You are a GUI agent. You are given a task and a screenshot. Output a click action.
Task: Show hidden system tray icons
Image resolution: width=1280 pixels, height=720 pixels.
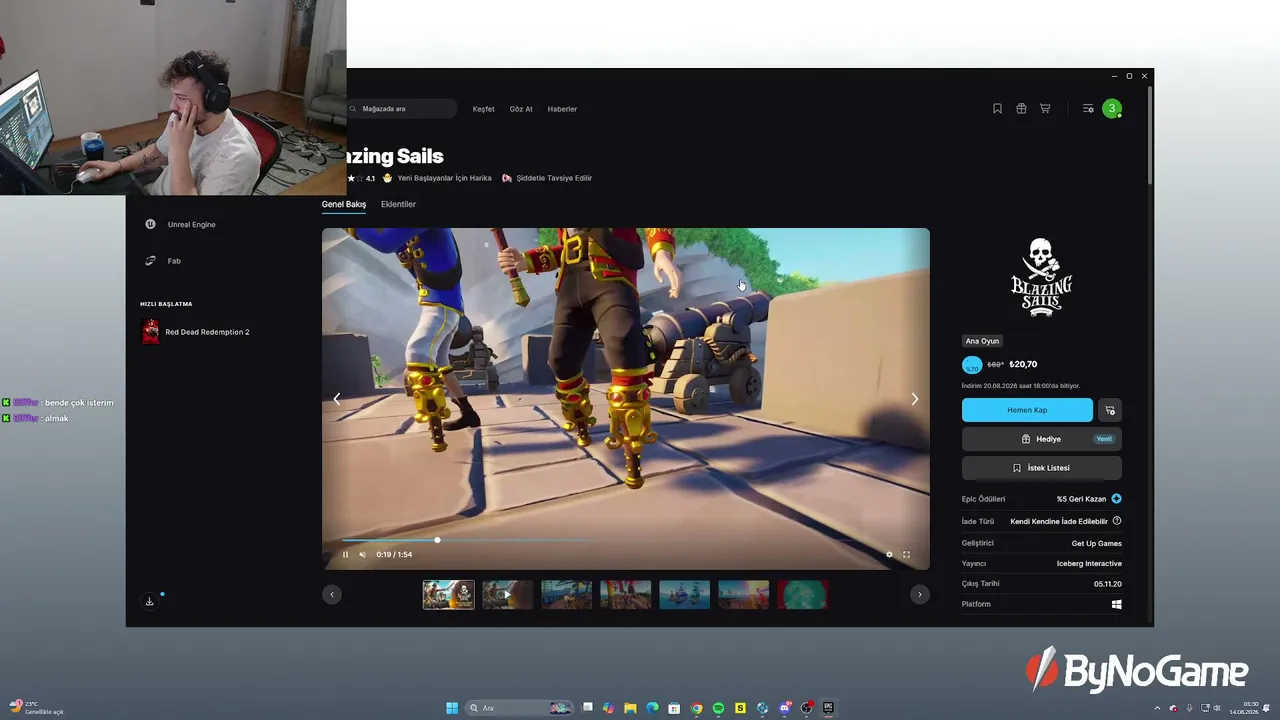tap(1157, 708)
